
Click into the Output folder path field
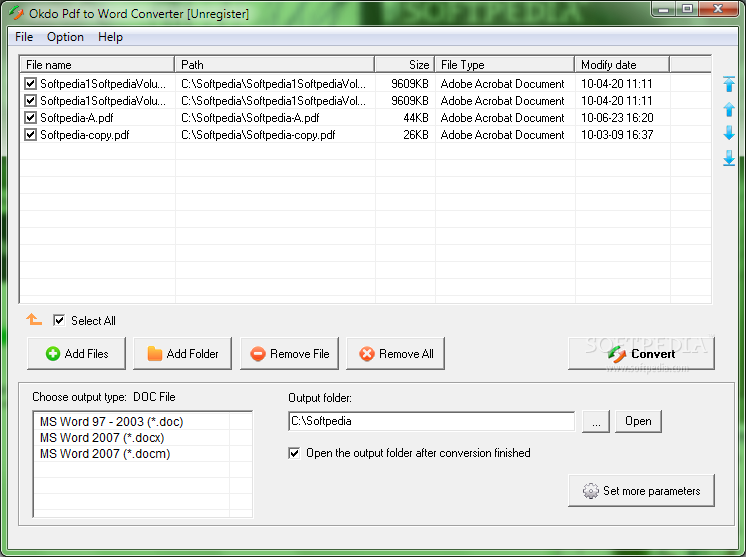432,421
